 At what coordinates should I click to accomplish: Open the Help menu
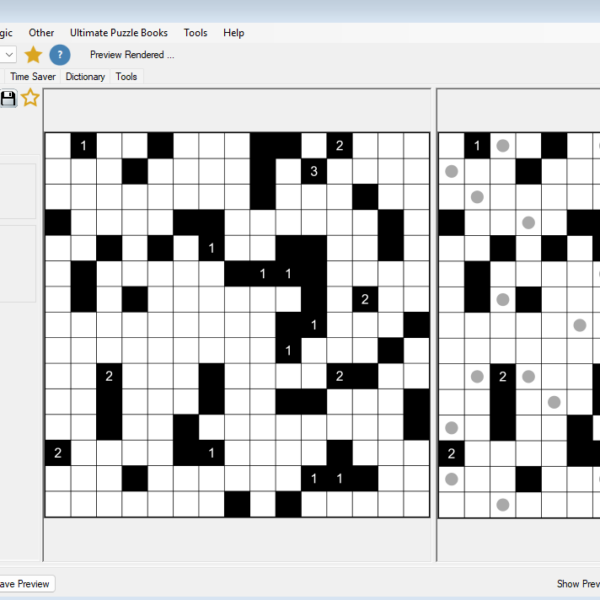point(234,33)
